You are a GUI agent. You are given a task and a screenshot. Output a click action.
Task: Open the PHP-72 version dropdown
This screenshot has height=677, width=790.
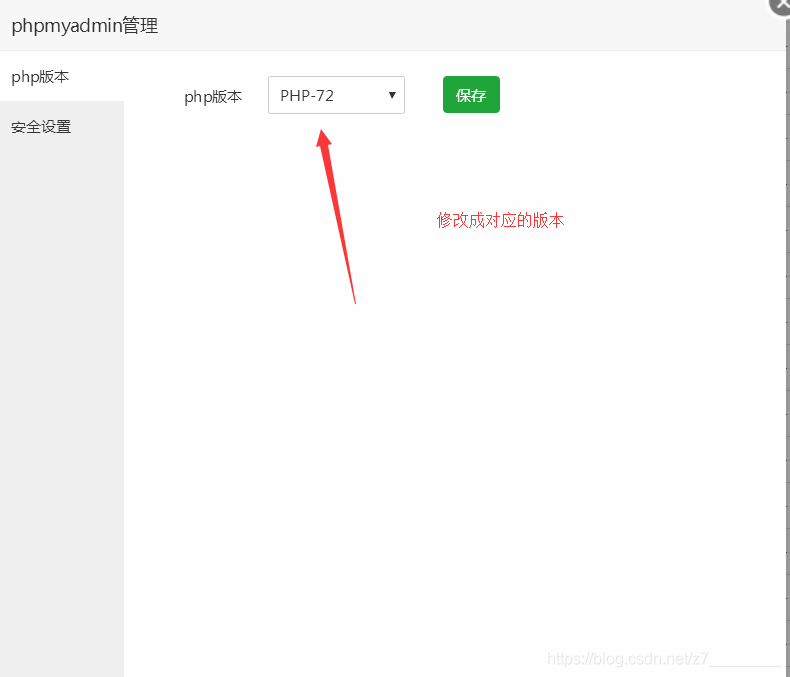tap(336, 95)
